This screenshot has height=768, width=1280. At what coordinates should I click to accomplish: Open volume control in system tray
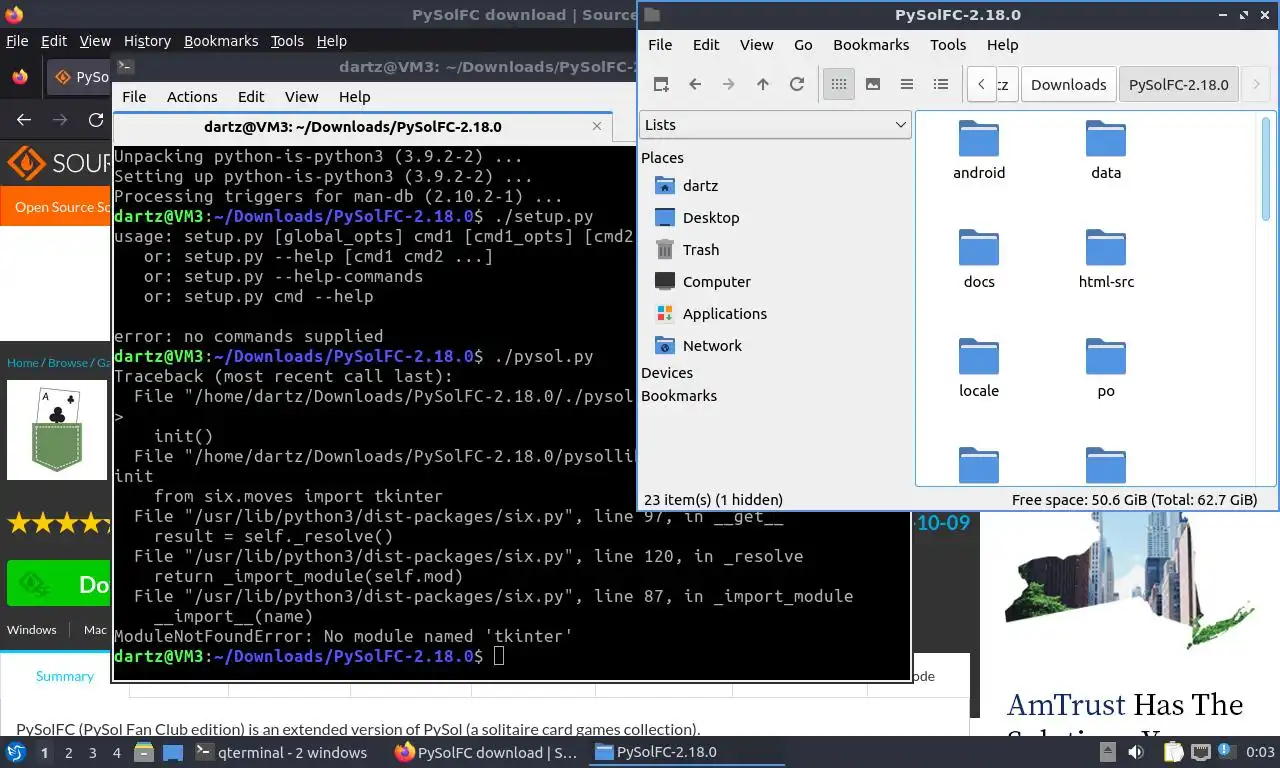coord(1137,752)
